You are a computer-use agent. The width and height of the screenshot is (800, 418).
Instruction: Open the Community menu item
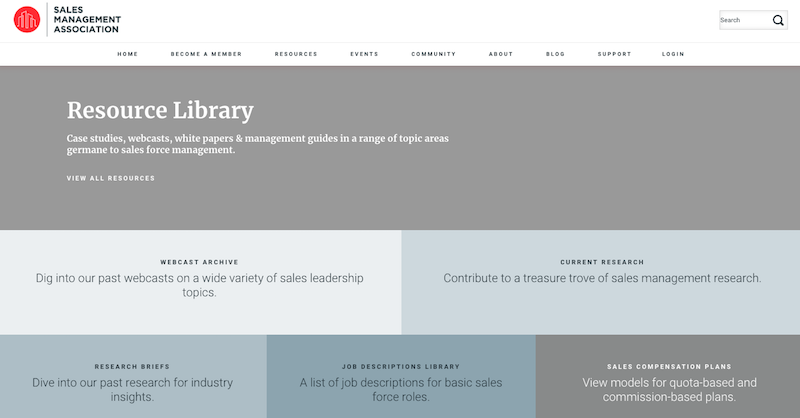tap(434, 54)
